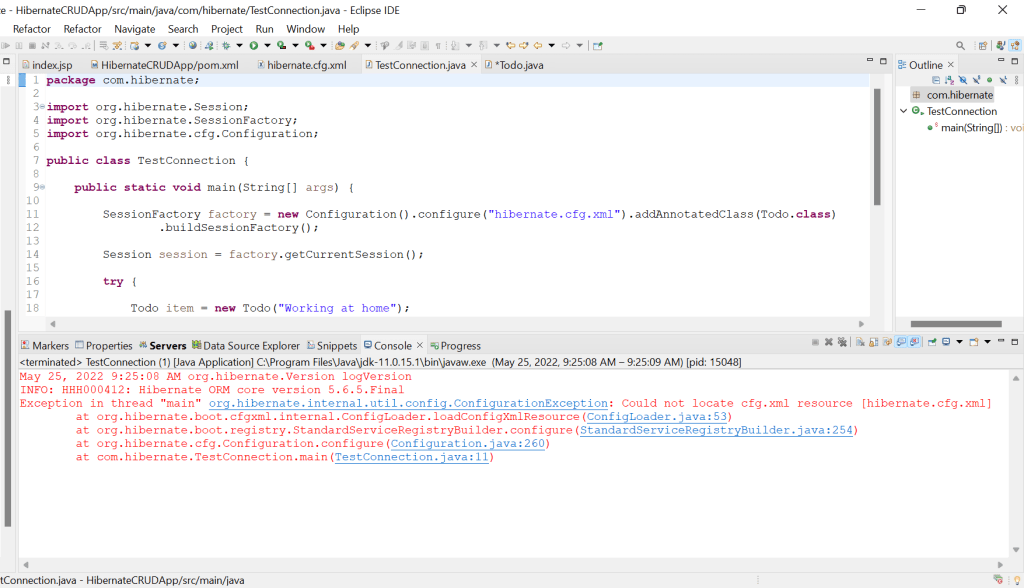1024x588 pixels.
Task: Open the TestConnection.java:11 stack trace link
Action: pyautogui.click(x=411, y=457)
